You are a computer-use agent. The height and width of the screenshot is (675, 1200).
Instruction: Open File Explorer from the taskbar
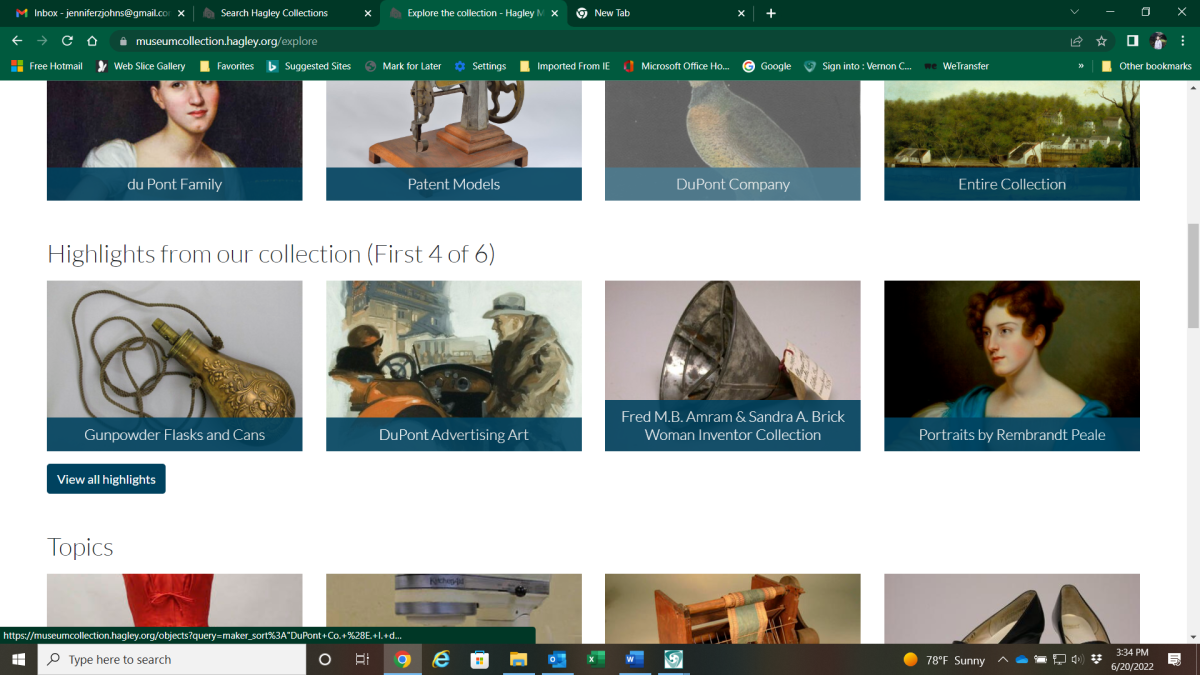518,659
